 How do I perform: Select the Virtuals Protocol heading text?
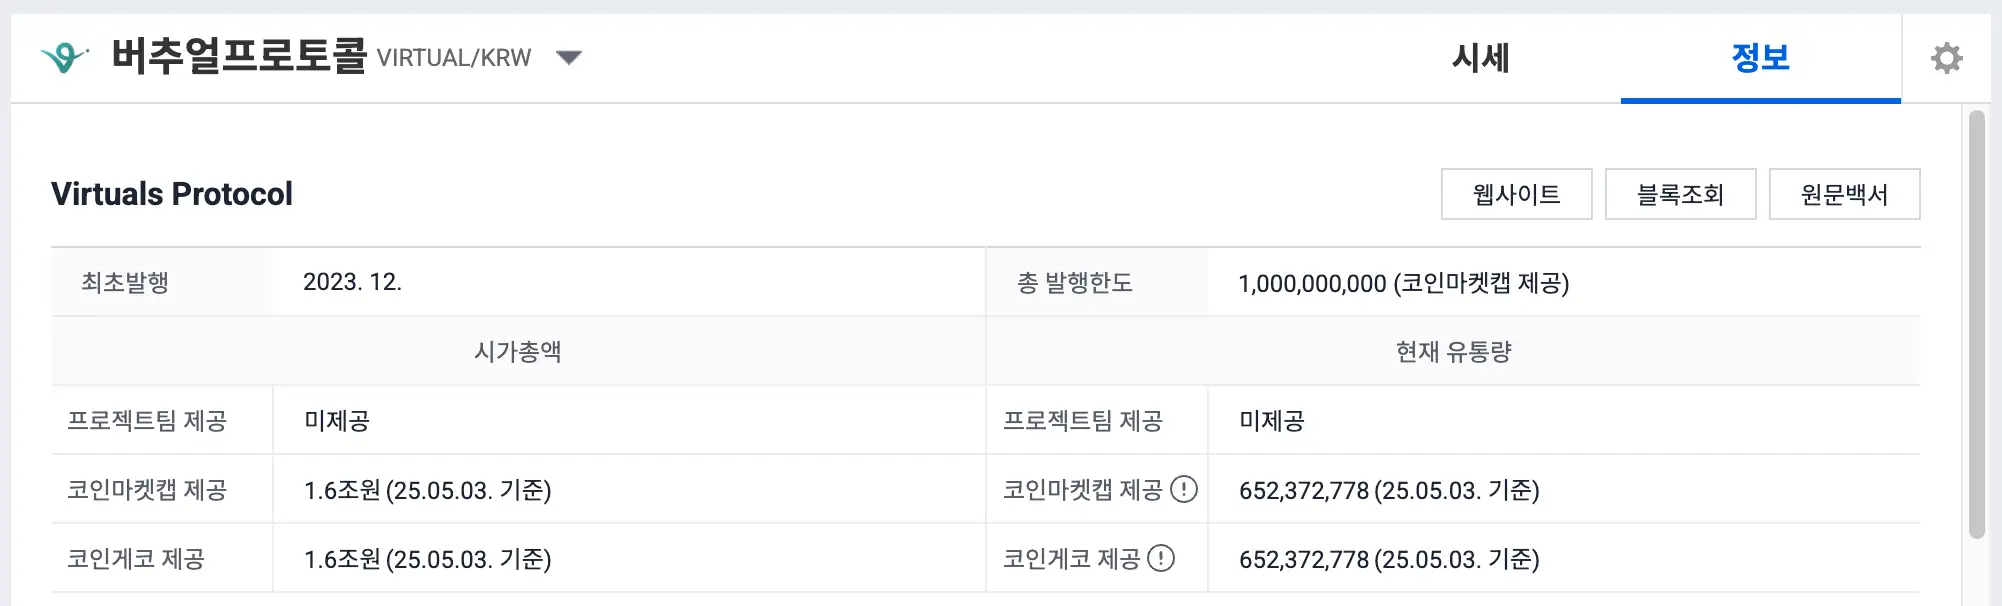point(172,193)
